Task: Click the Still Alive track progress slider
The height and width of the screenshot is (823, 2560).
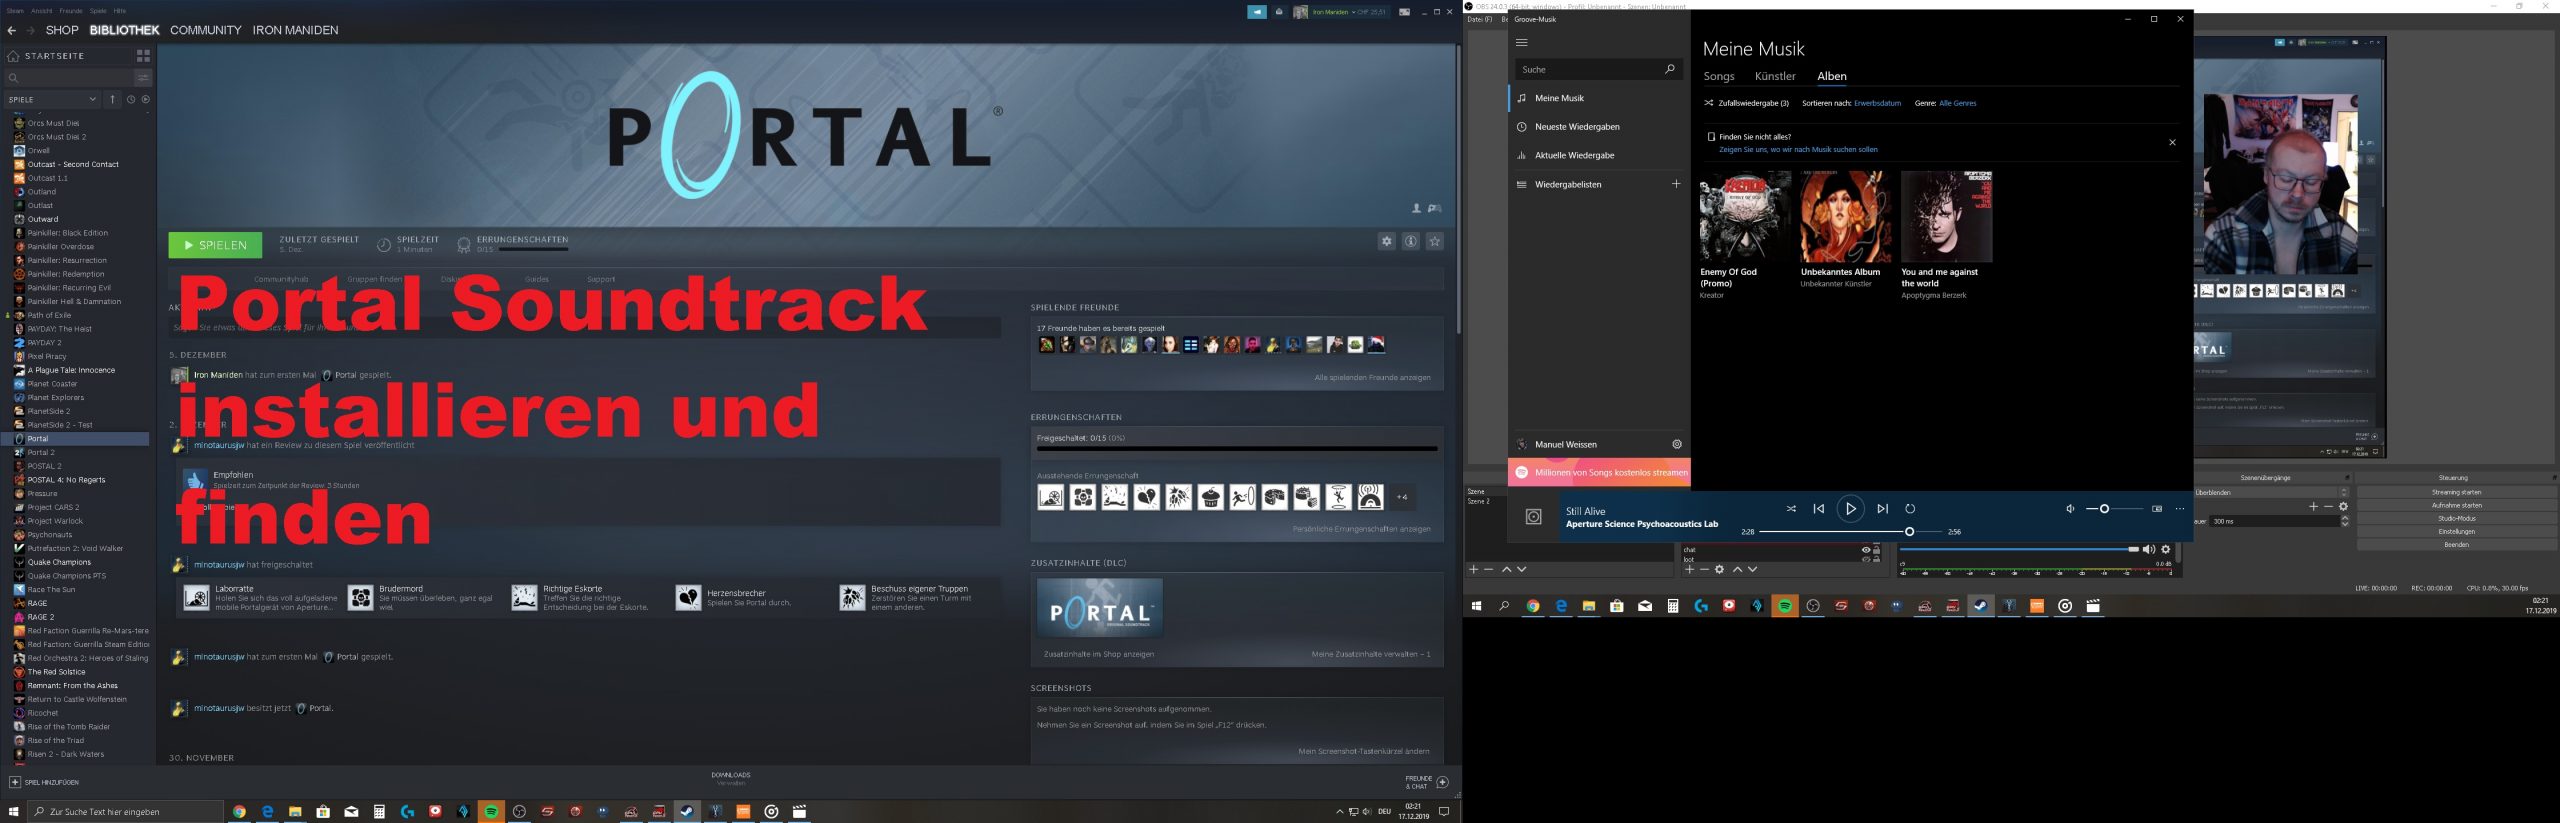Action: [x=1851, y=532]
